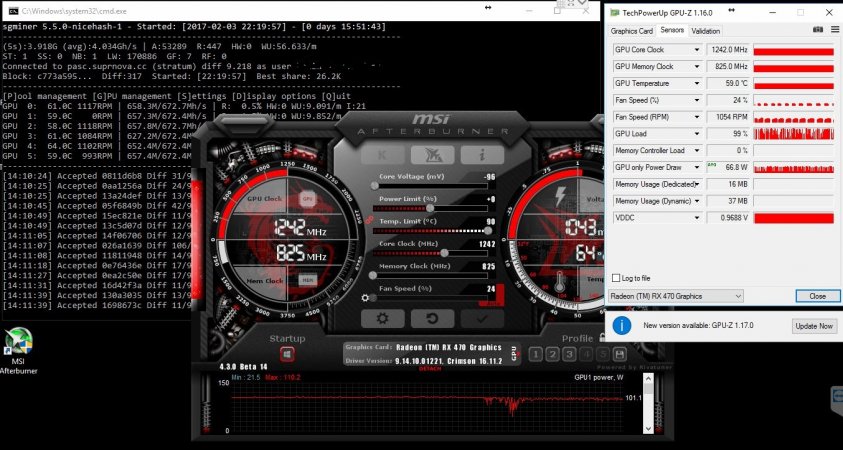
Task: Click the Fan Speed slider handle
Action: (x=373, y=298)
